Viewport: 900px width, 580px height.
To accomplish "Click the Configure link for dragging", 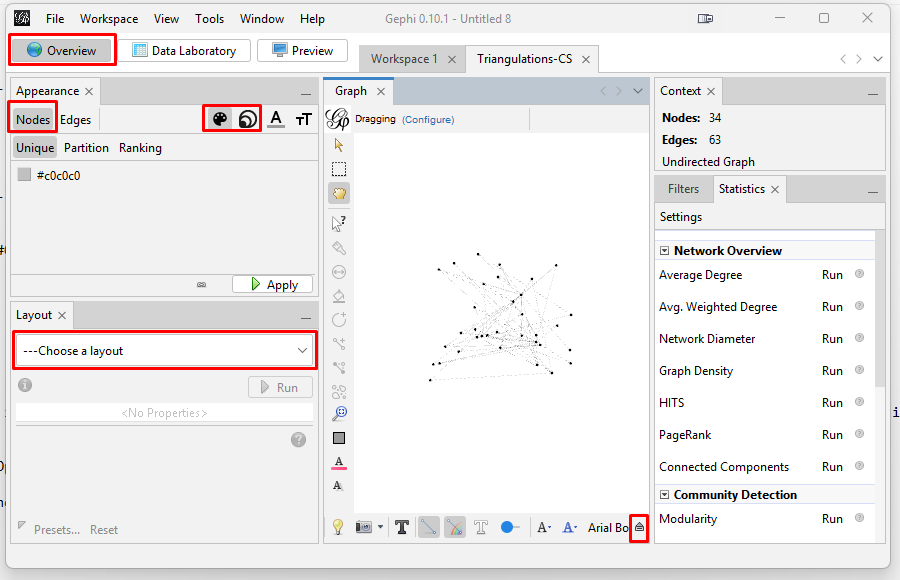I will 428,120.
